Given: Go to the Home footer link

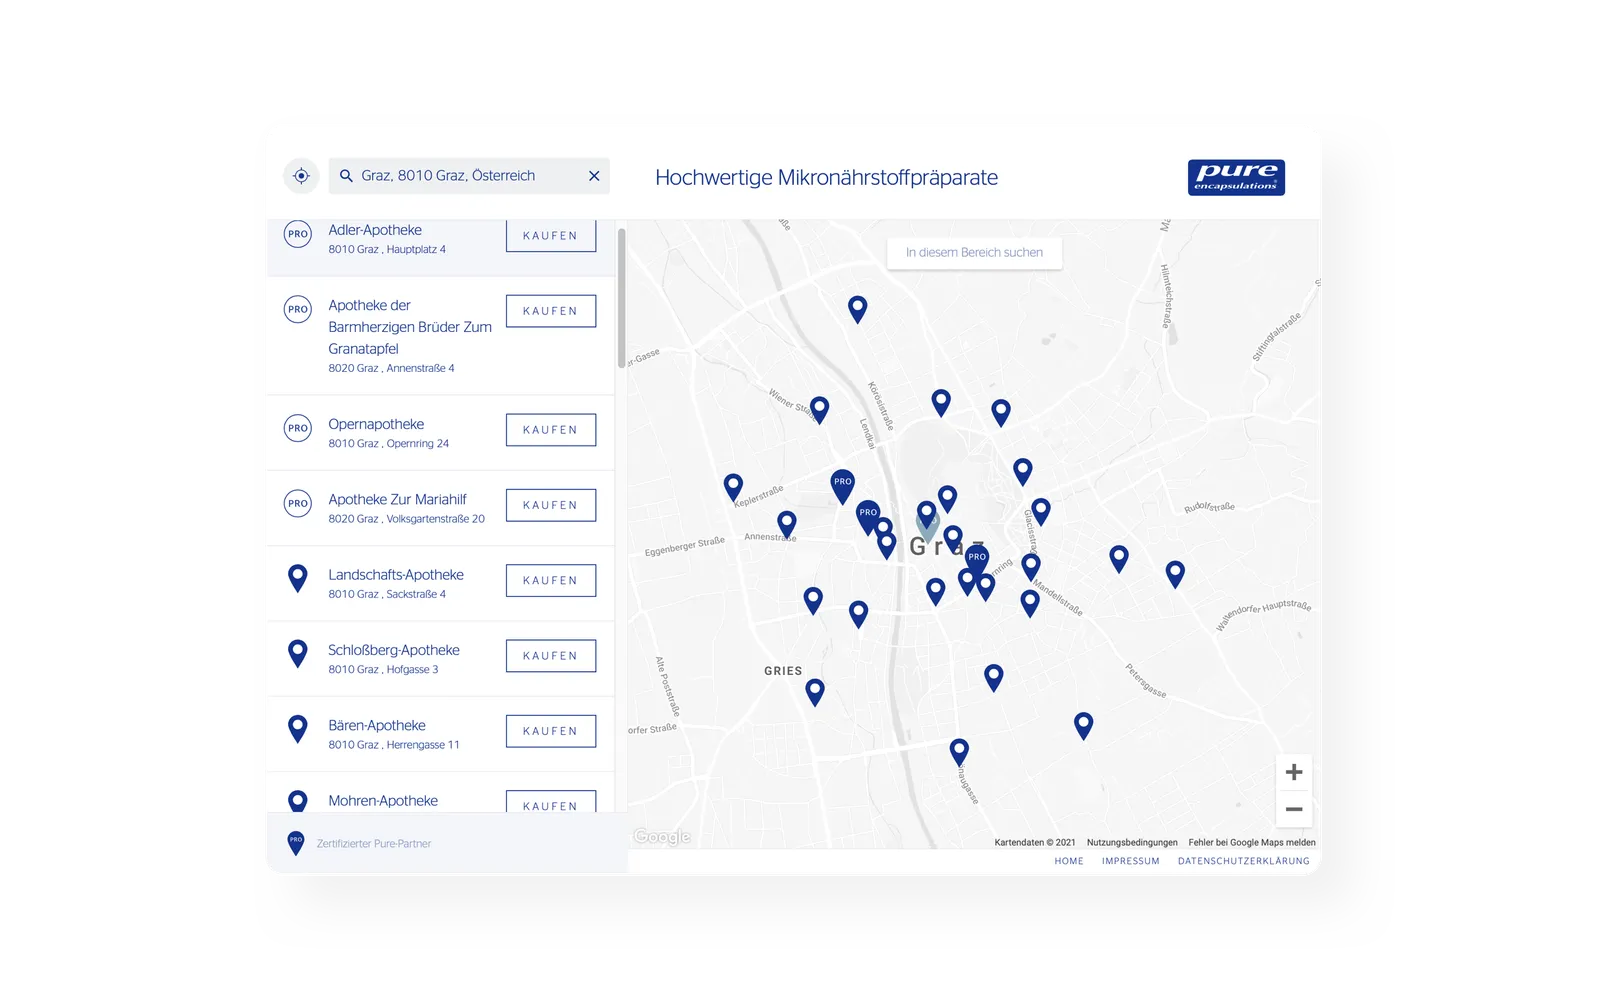Looking at the screenshot, I should (x=1068, y=861).
